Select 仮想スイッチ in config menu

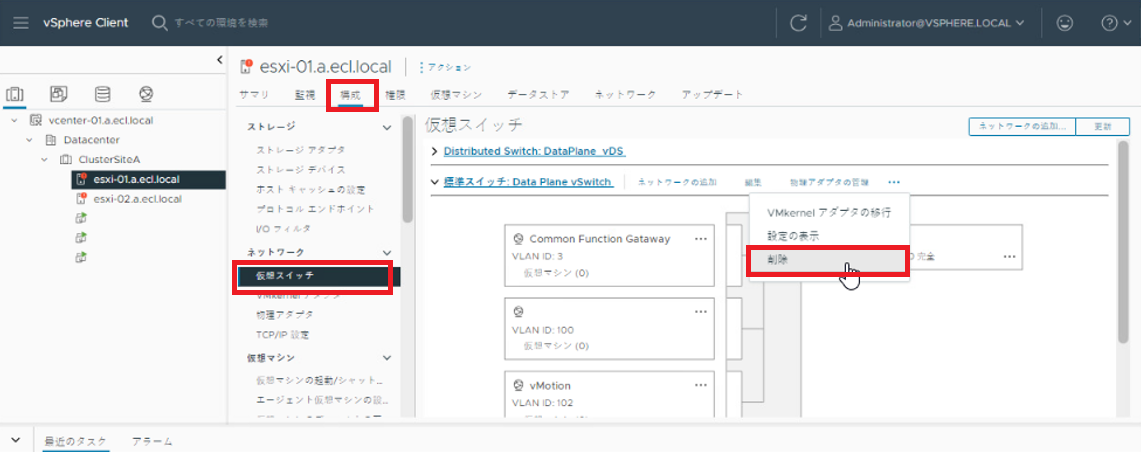pos(319,276)
